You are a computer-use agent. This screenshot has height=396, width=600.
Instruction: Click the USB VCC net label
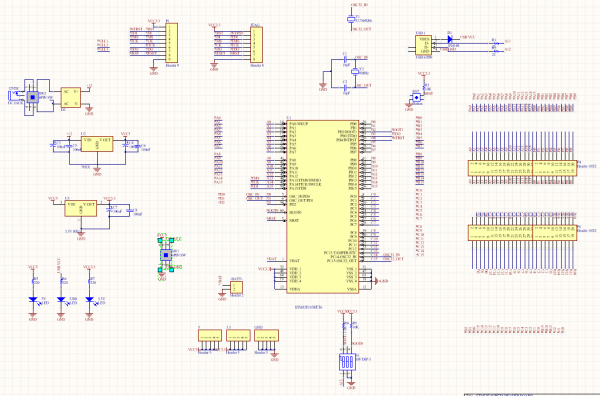pos(468,37)
